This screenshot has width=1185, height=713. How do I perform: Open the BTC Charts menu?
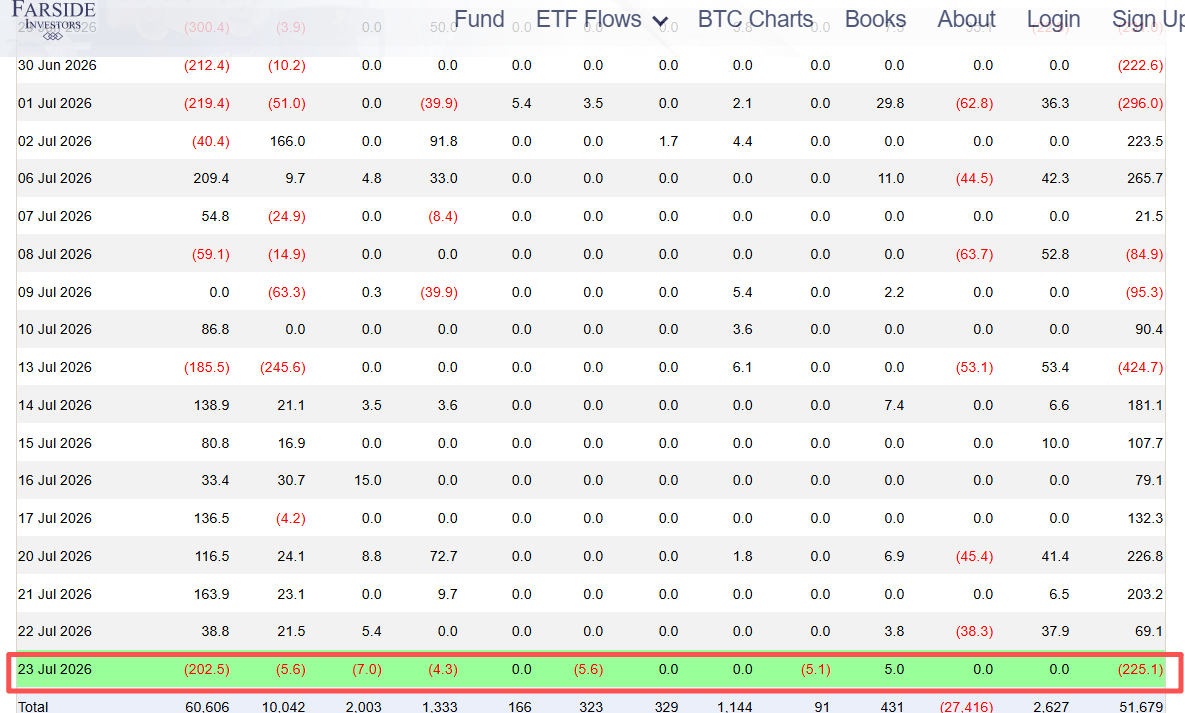coord(755,19)
